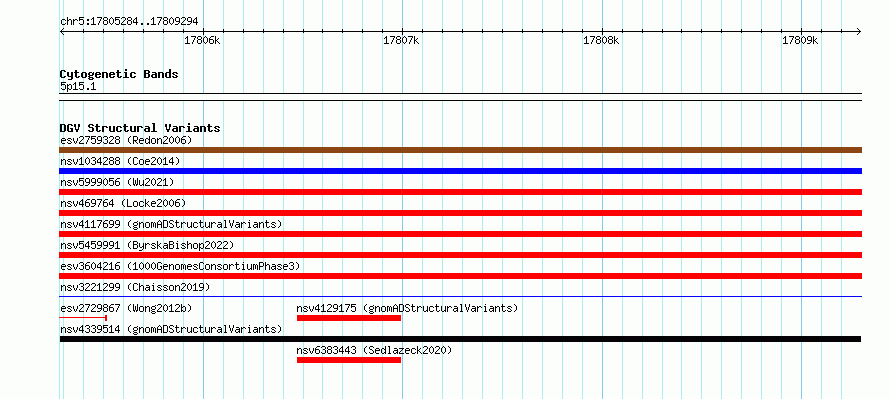Open the nsv3221299 (Chaisson2019) label

point(135,287)
